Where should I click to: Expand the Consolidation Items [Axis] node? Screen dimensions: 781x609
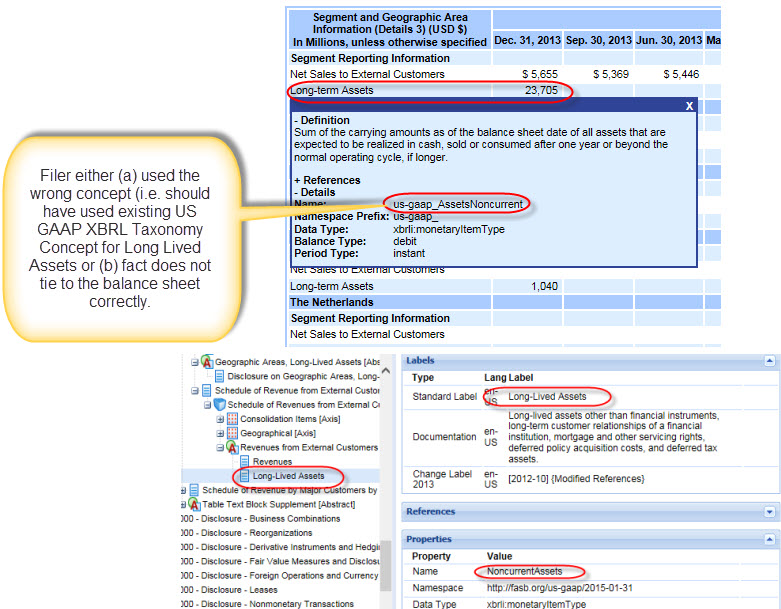coord(220,419)
